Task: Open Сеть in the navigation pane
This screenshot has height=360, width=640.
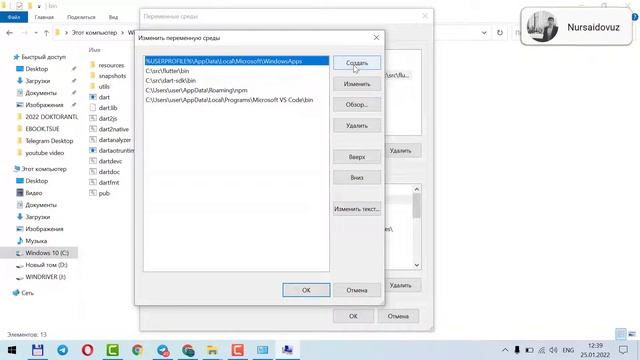Action: pyautogui.click(x=27, y=293)
